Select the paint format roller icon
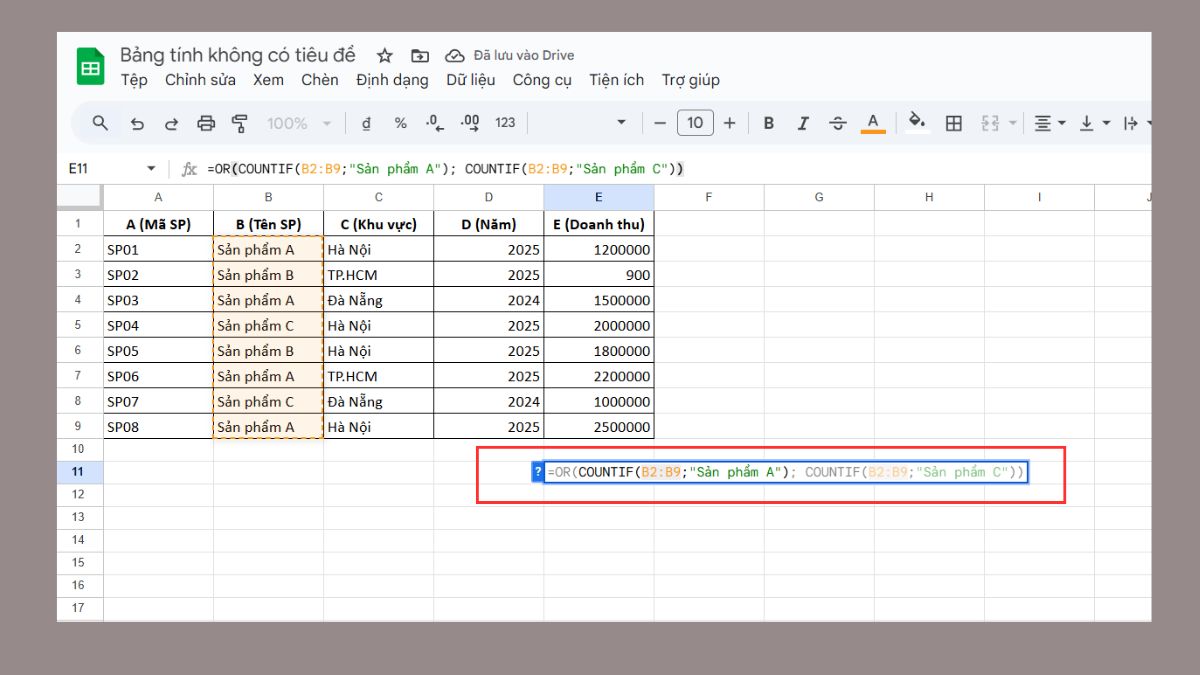 point(240,123)
